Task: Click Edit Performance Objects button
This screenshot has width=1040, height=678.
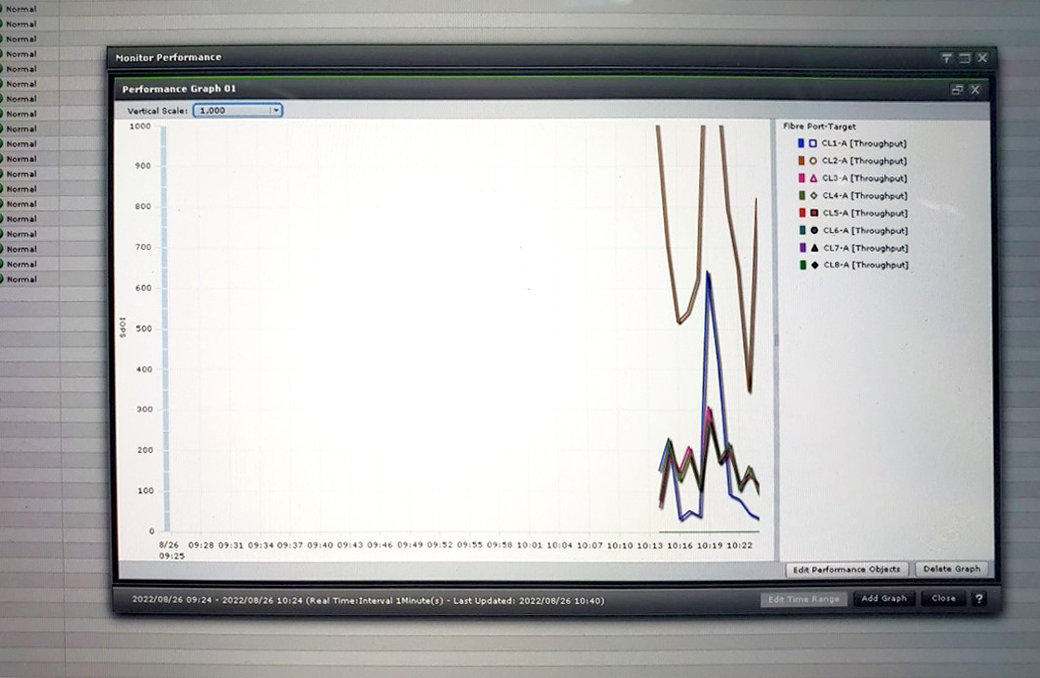Action: click(846, 569)
